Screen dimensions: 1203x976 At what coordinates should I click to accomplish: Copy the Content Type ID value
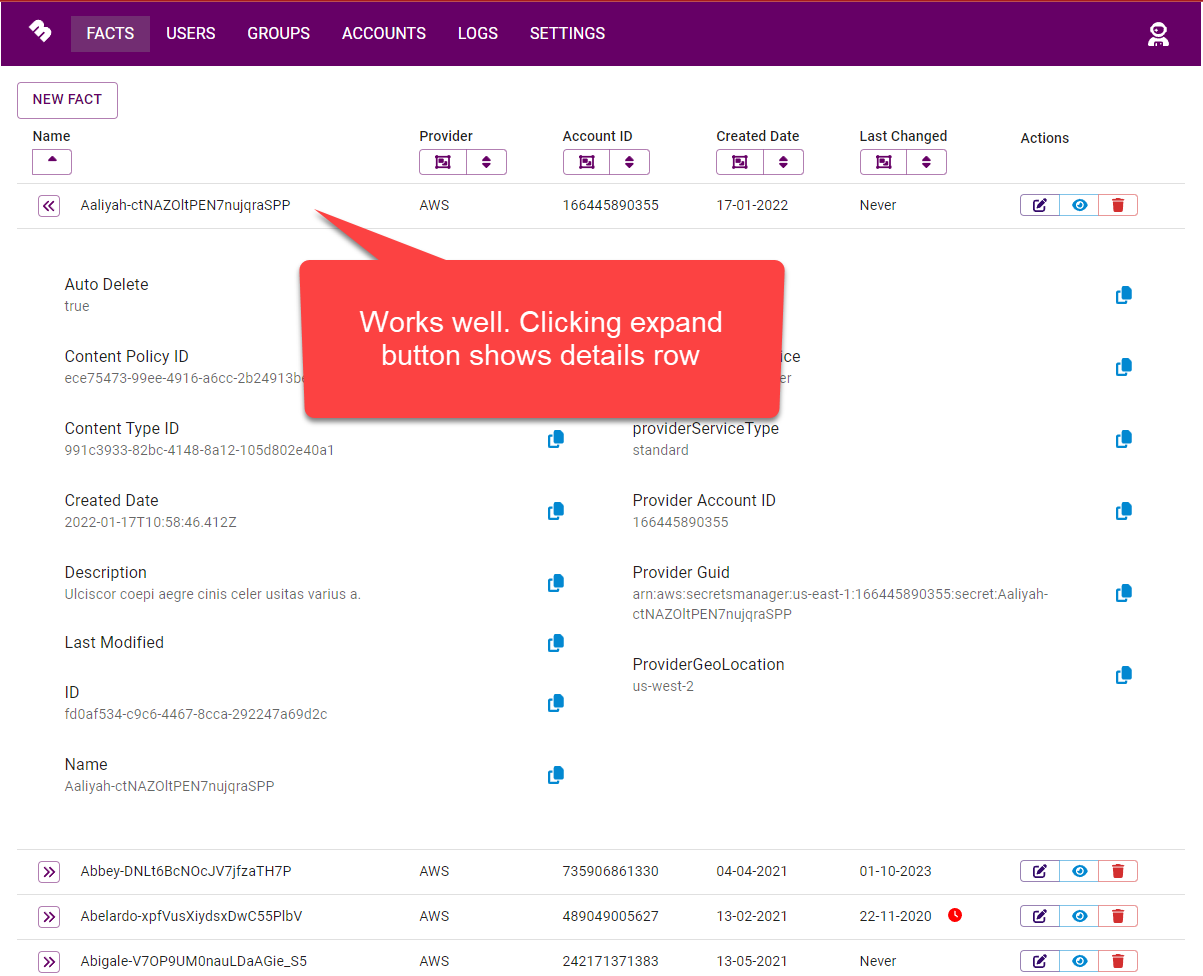tap(556, 439)
